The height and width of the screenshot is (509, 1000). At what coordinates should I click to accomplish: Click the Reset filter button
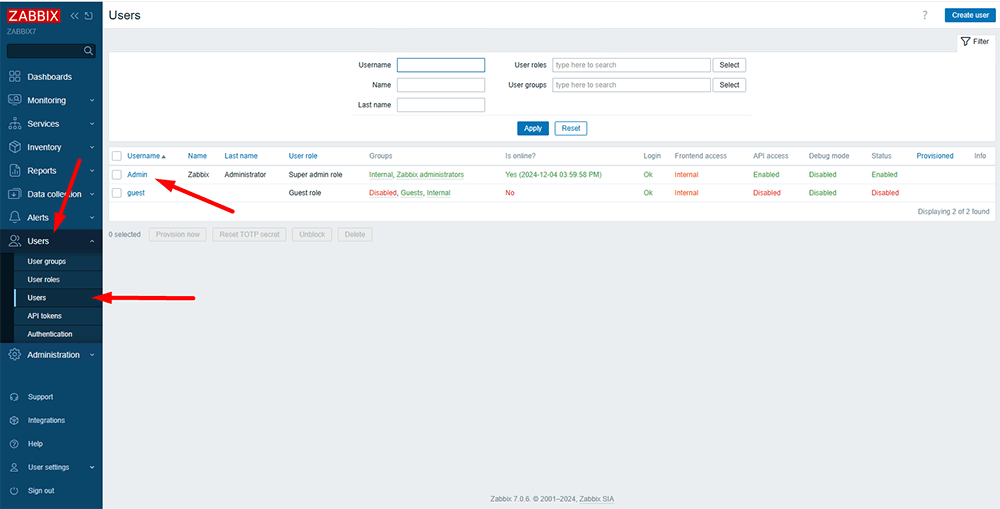(571, 128)
